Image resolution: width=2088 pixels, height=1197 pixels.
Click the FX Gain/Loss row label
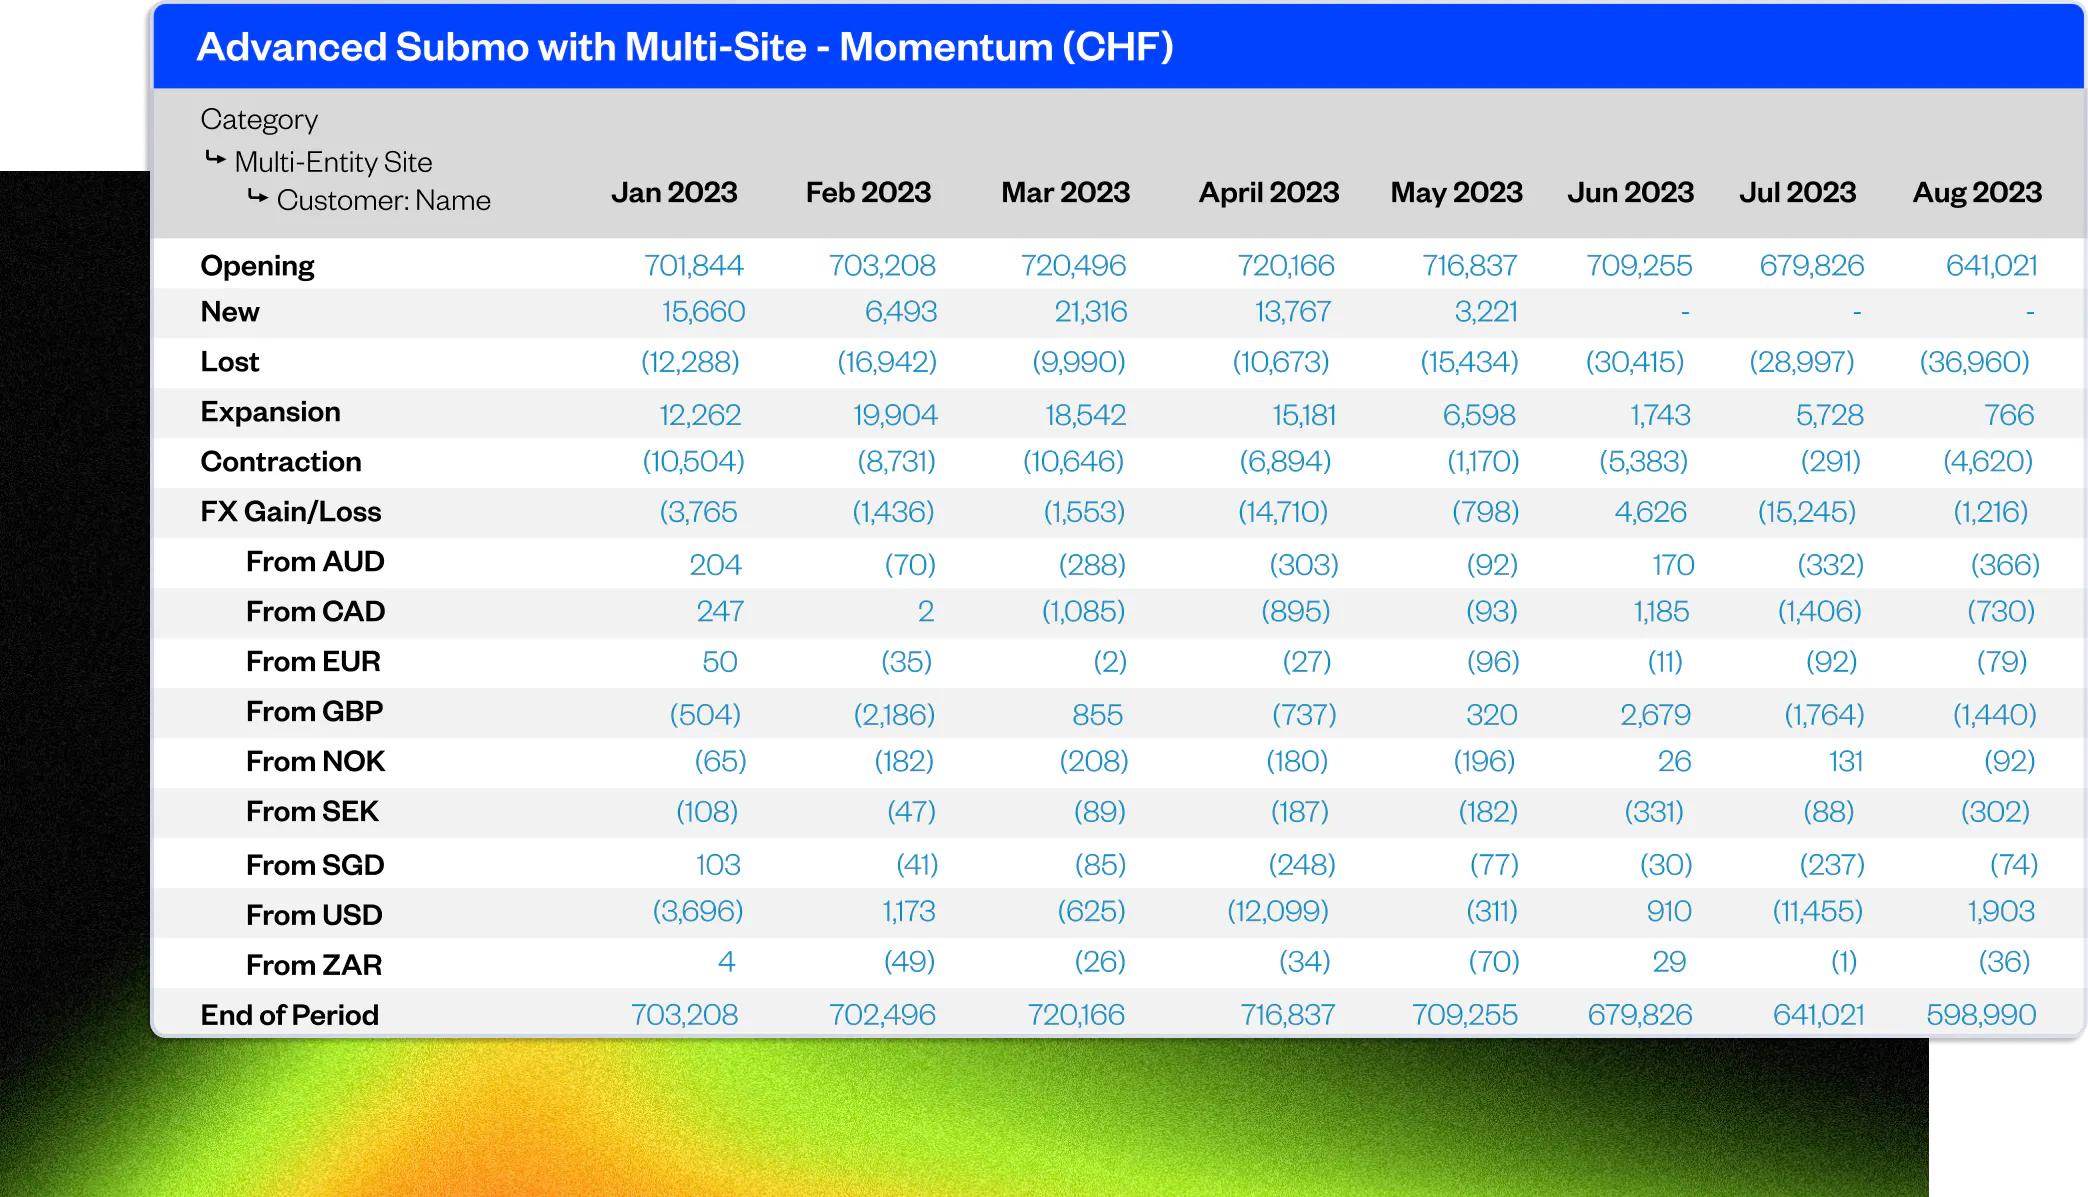tap(291, 512)
